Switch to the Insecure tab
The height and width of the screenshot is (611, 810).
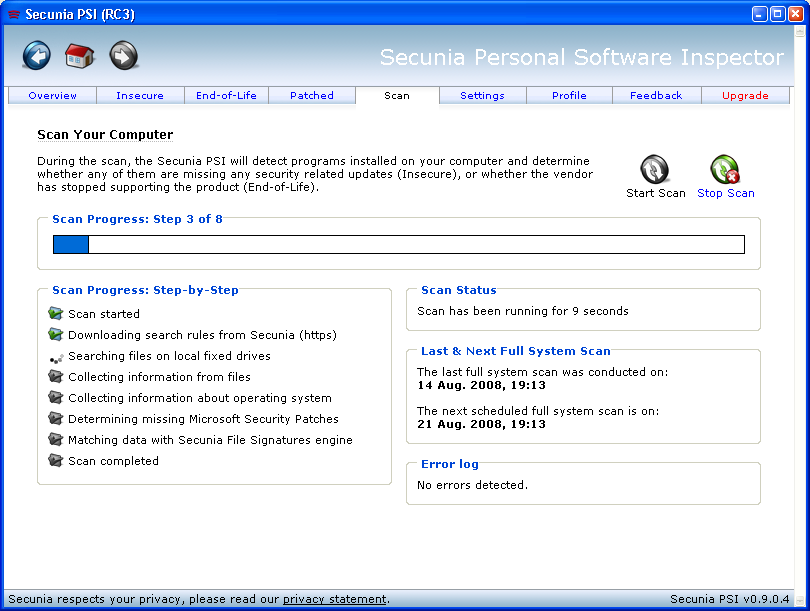(140, 96)
